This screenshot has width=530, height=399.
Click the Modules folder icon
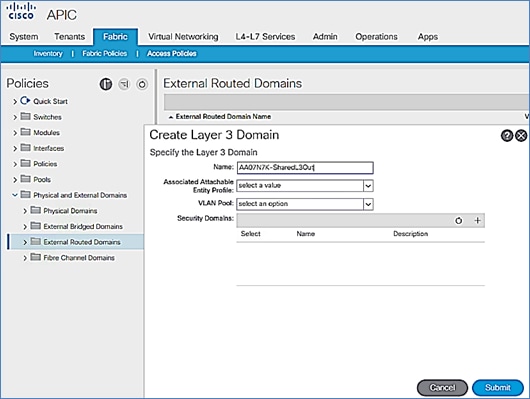click(25, 132)
